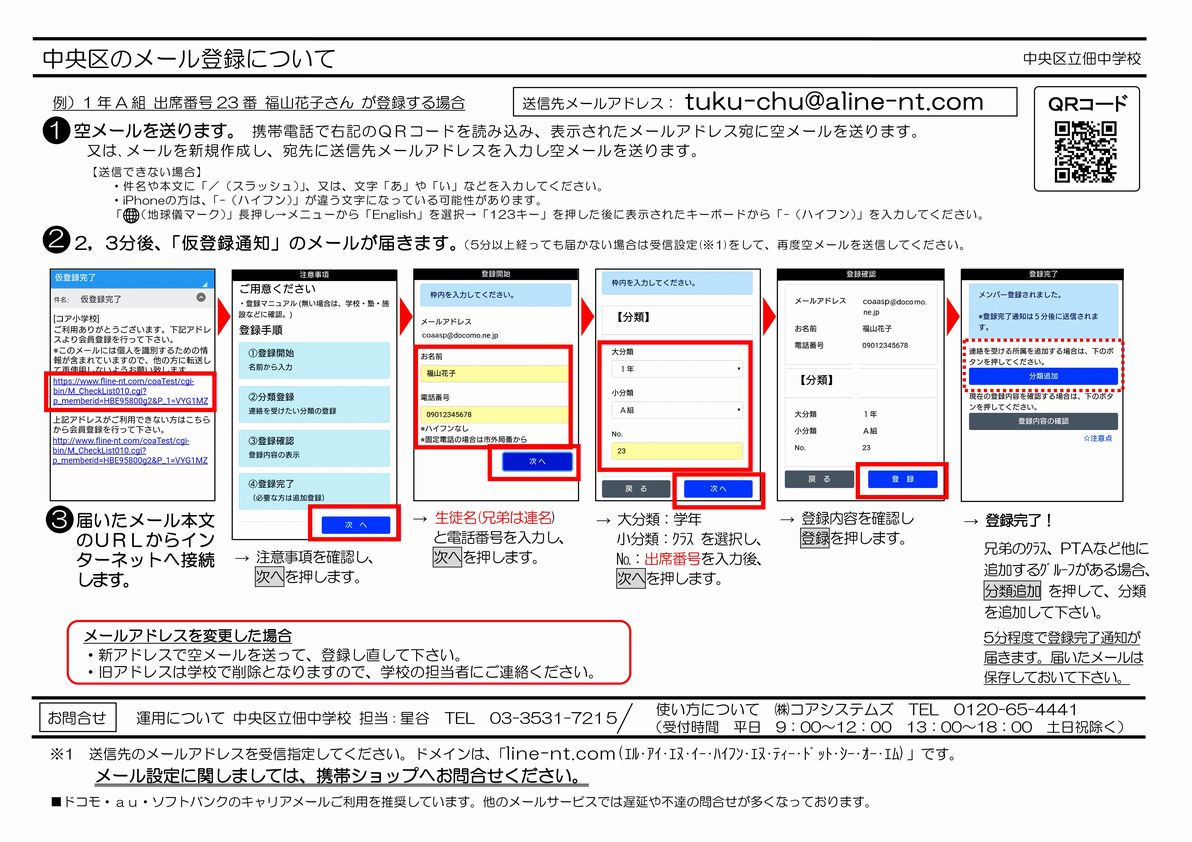Select the ④登録完了 step box
The width and height of the screenshot is (1192, 842).
click(315, 489)
